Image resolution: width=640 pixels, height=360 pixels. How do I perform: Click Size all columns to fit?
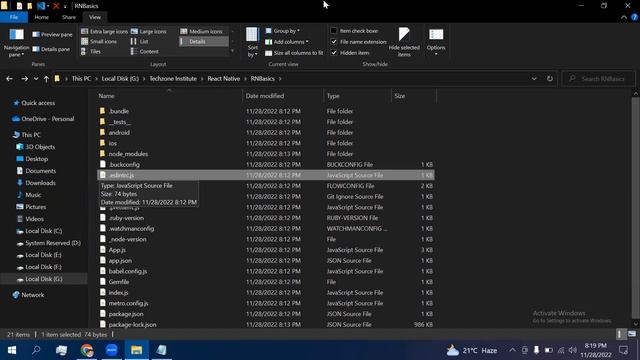[294, 53]
